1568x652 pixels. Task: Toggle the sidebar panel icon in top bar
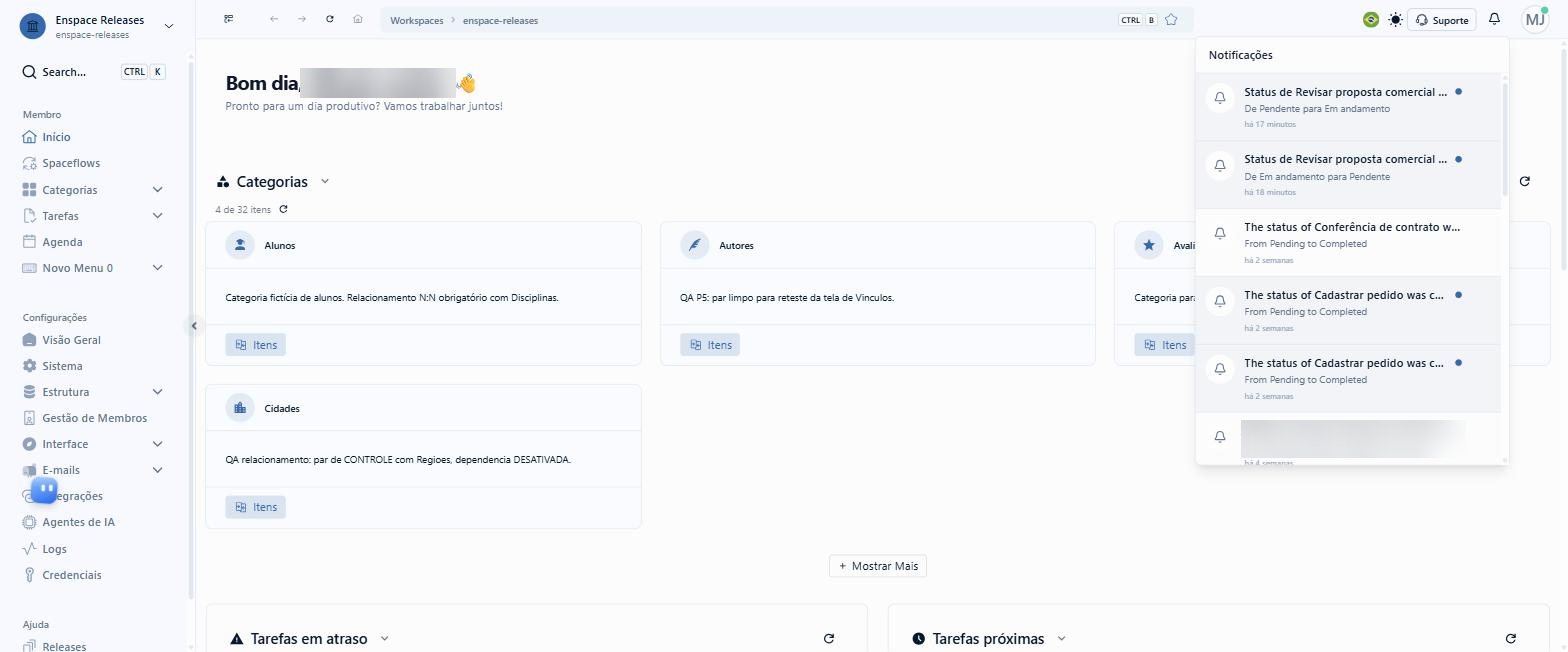tap(229, 19)
